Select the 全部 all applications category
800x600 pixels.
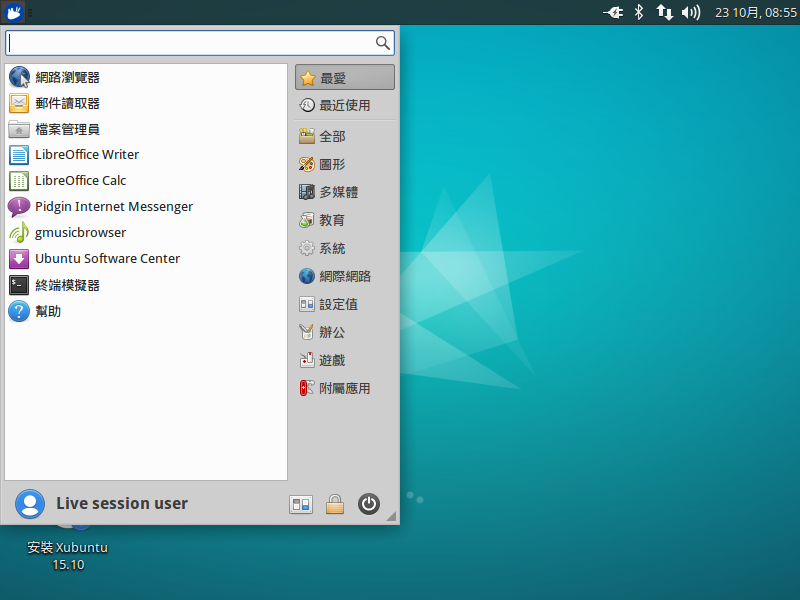pos(345,136)
